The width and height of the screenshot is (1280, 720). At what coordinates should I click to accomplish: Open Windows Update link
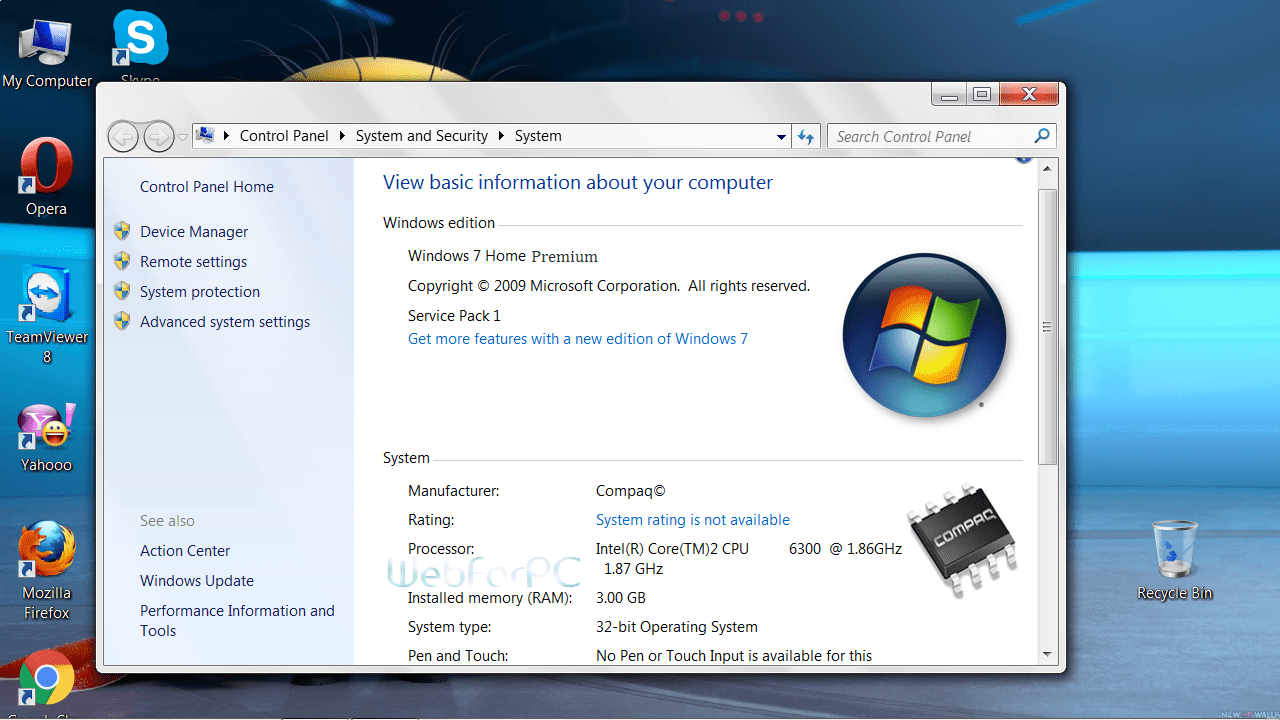point(197,581)
